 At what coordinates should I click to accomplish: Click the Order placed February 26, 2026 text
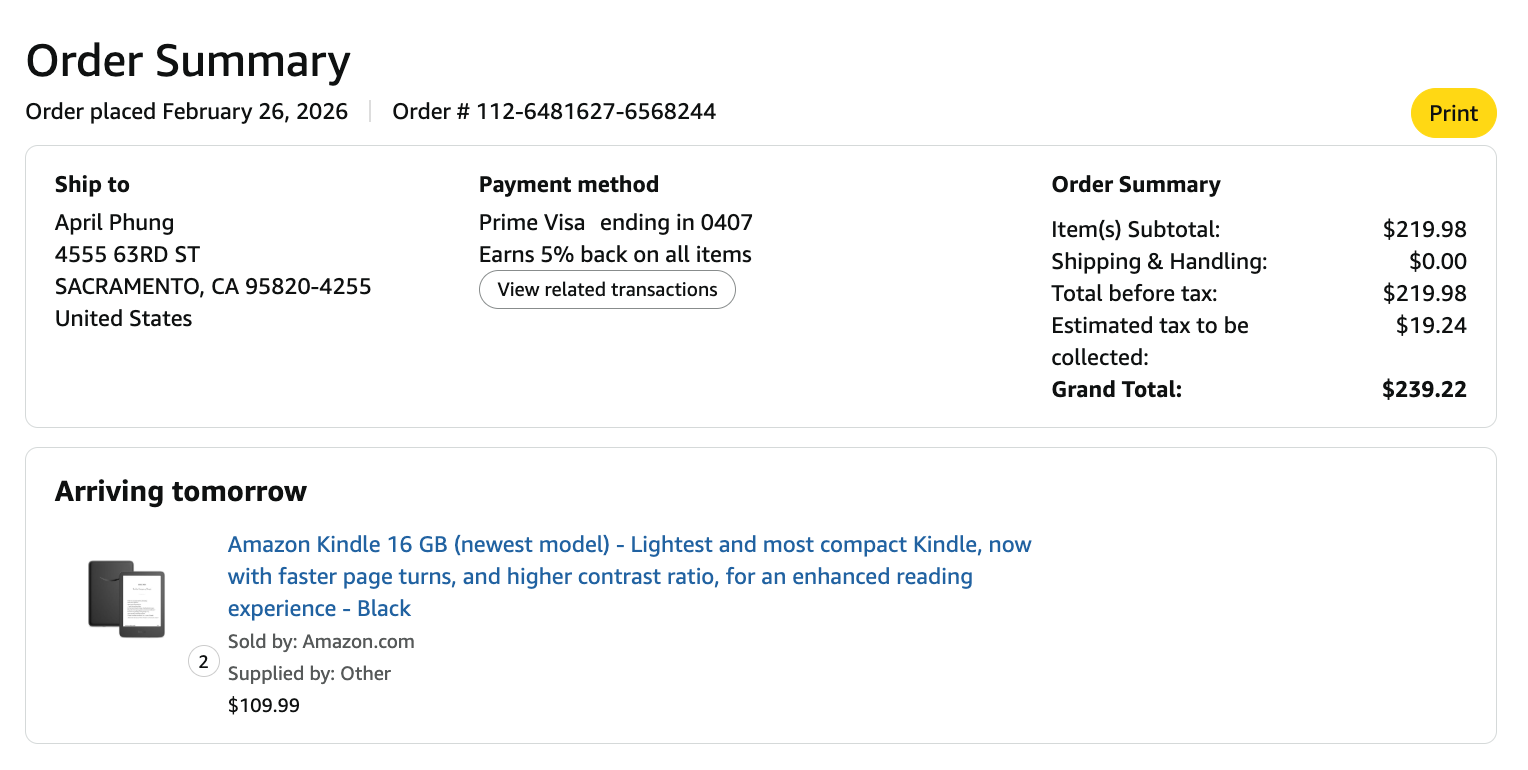point(187,111)
